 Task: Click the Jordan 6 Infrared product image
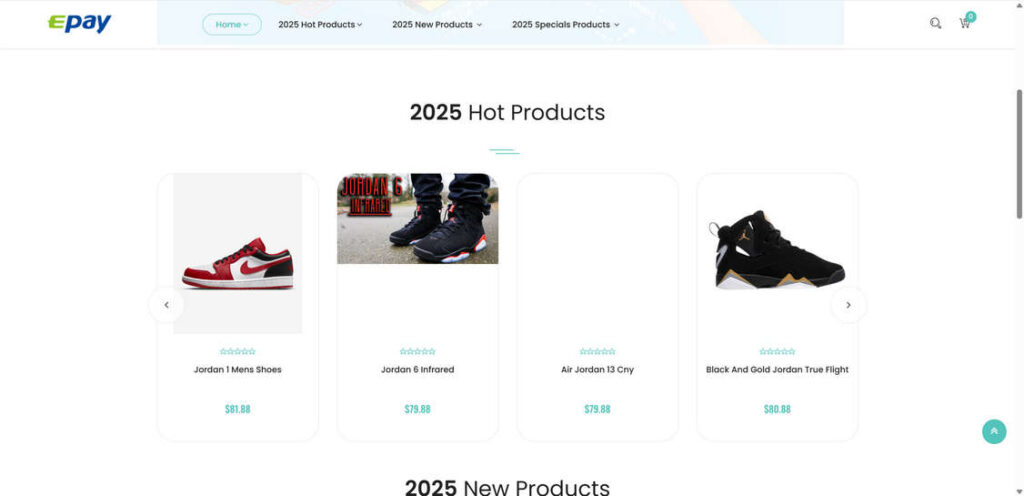417,219
